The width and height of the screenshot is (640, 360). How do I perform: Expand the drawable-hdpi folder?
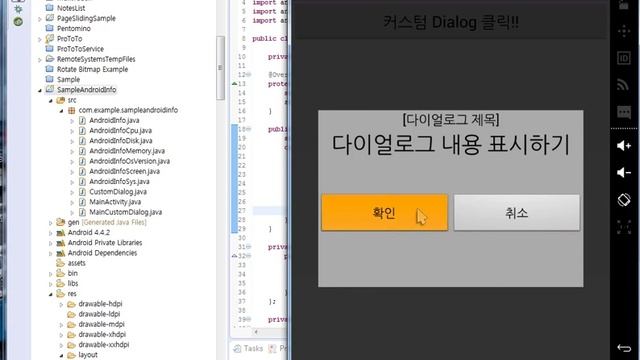click(x=61, y=304)
